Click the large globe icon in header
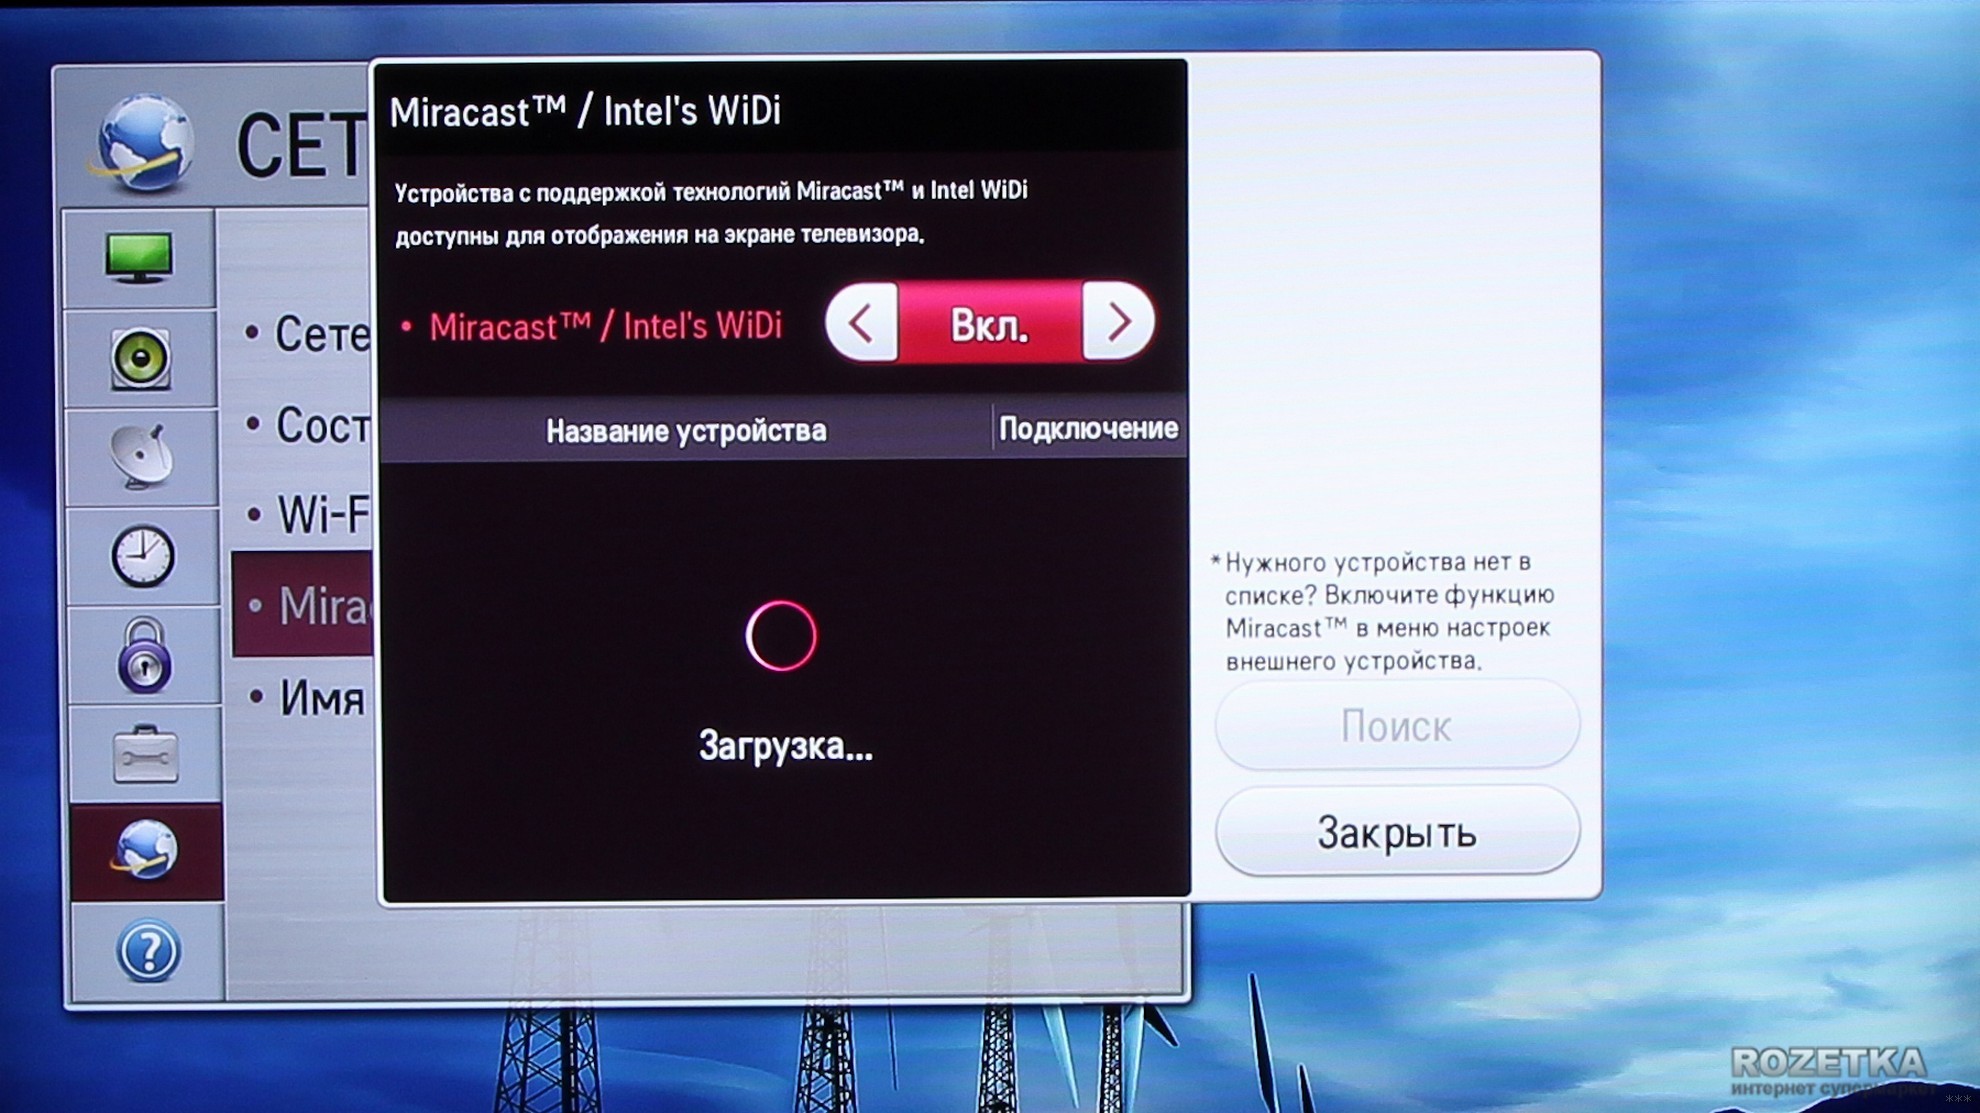Viewport: 1980px width, 1113px height. 145,142
